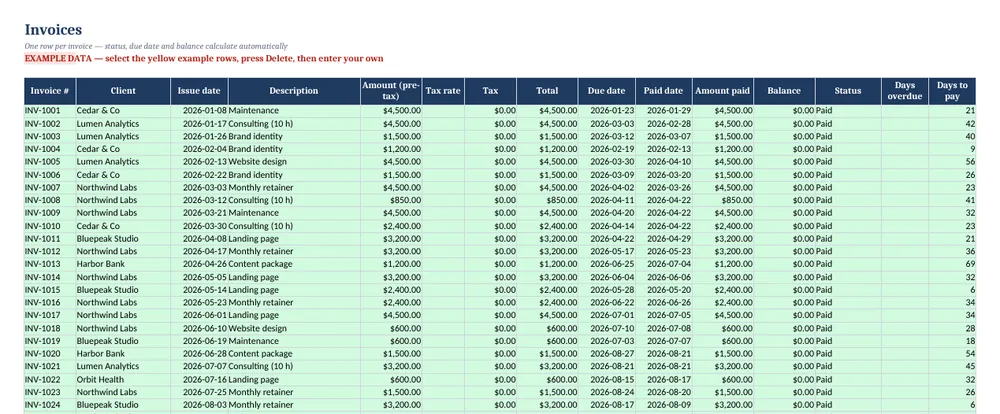1000x414 pixels.
Task: Select the Amount paid column header
Action: click(x=723, y=91)
